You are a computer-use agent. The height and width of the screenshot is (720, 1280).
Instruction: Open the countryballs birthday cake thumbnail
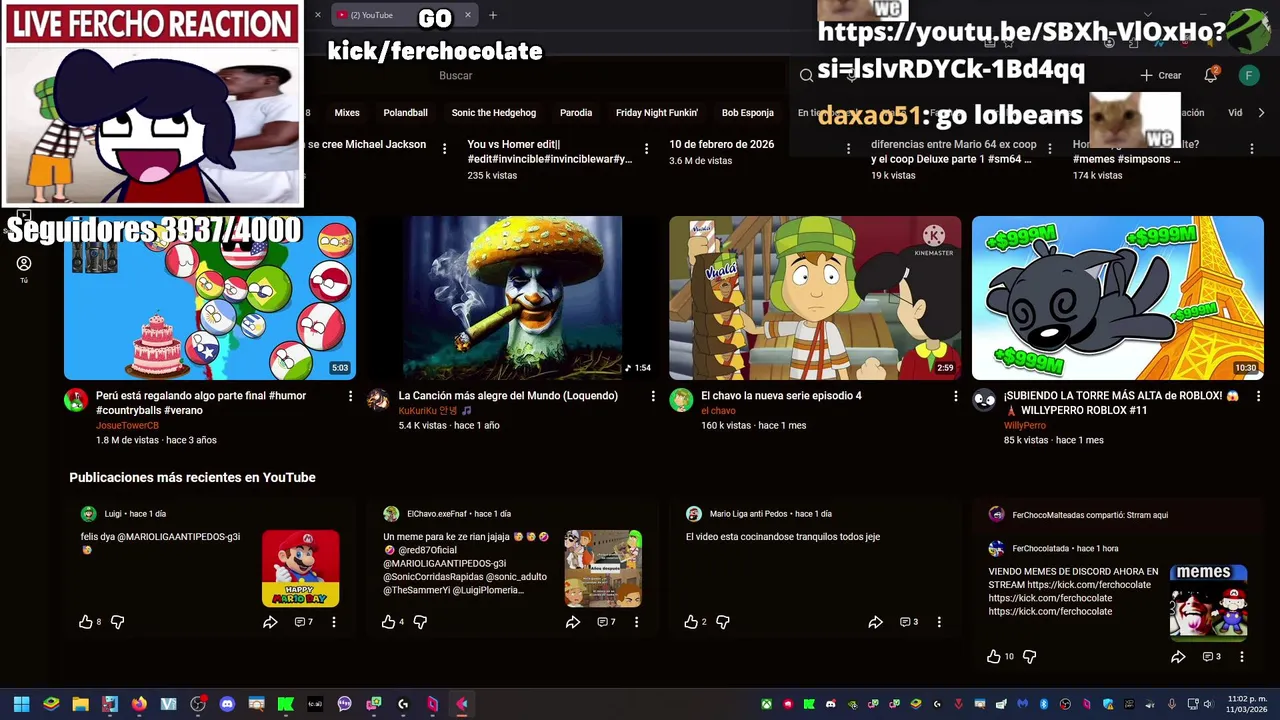pyautogui.click(x=210, y=298)
